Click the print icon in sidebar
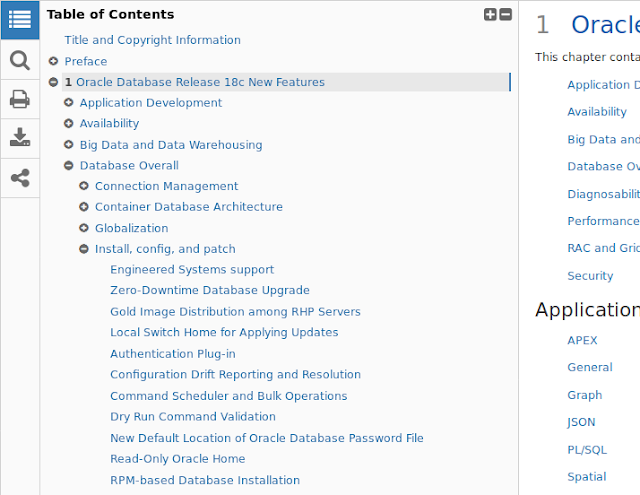The image size is (640, 495). (x=20, y=99)
